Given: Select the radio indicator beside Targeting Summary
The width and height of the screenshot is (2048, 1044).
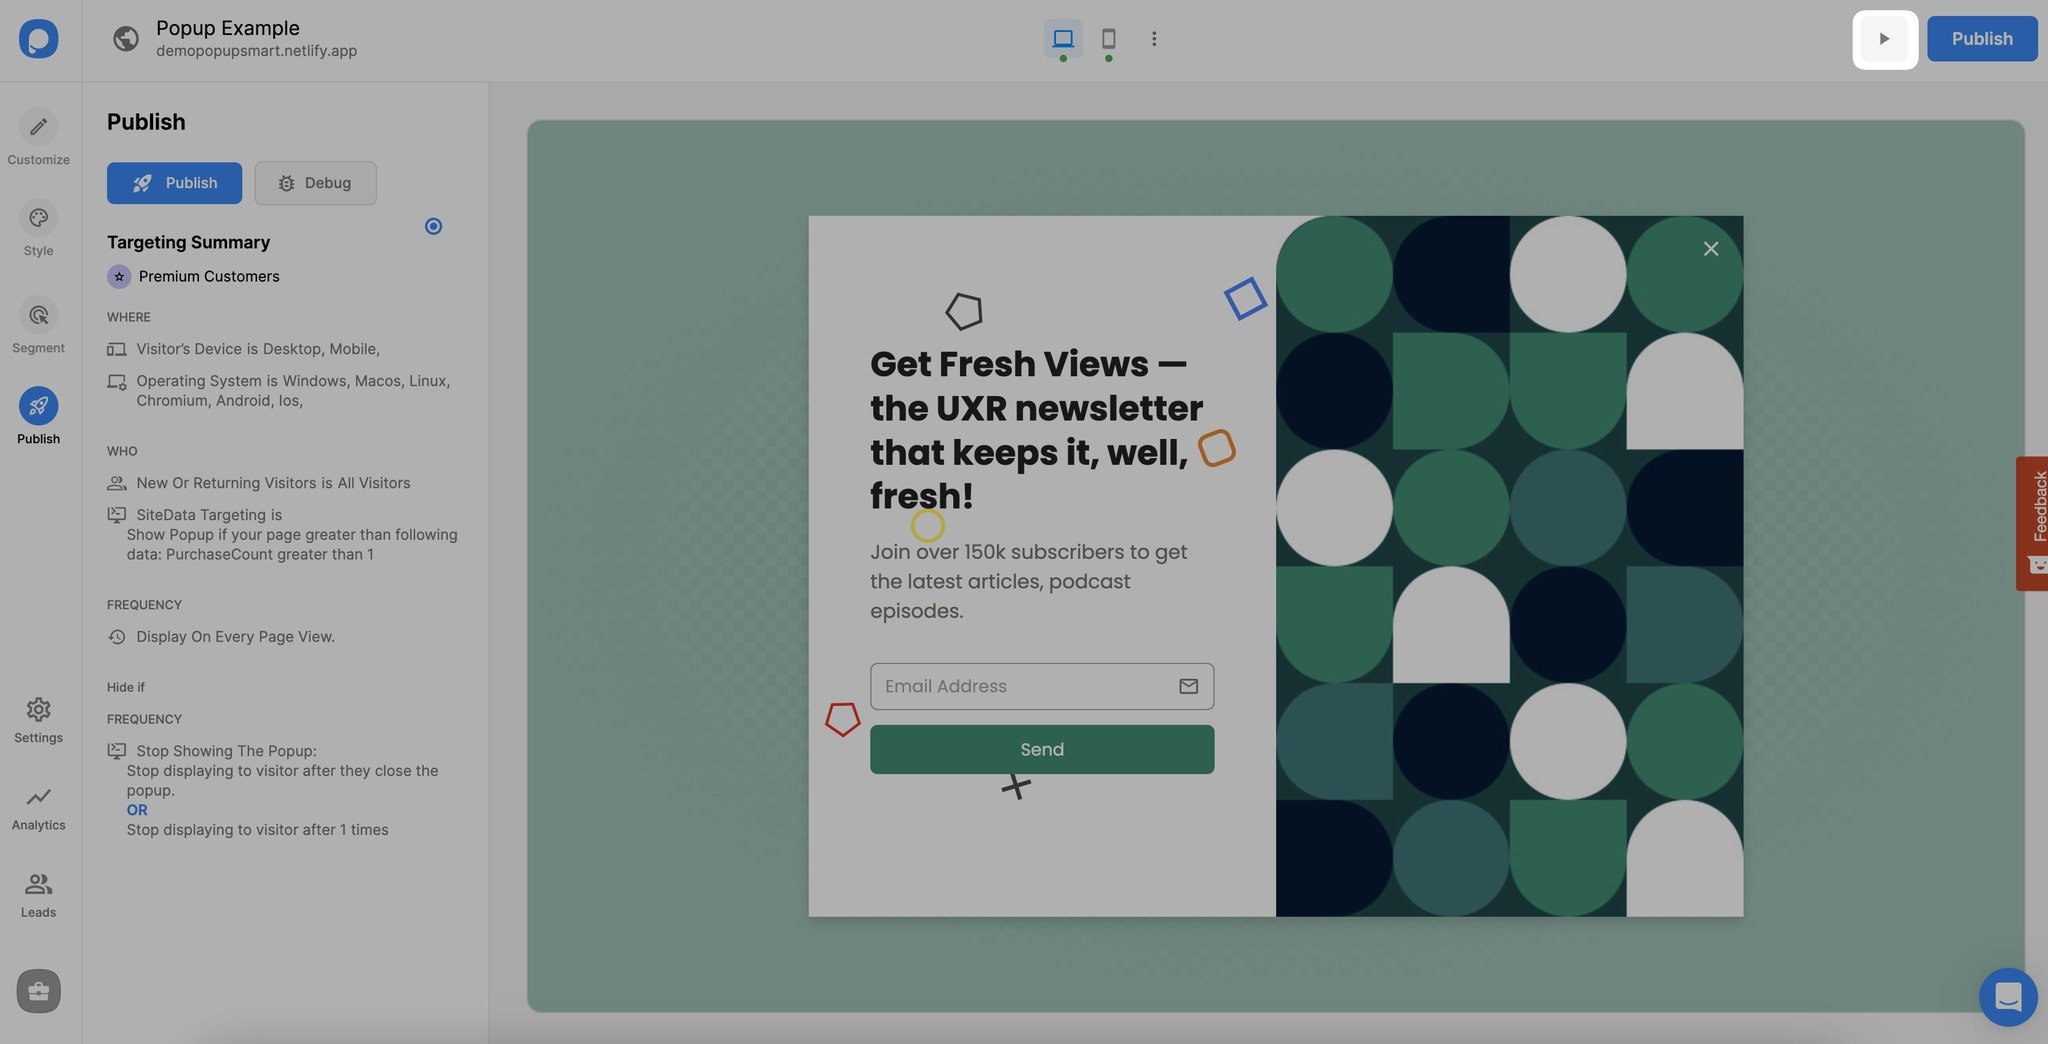Looking at the screenshot, I should coord(433,226).
